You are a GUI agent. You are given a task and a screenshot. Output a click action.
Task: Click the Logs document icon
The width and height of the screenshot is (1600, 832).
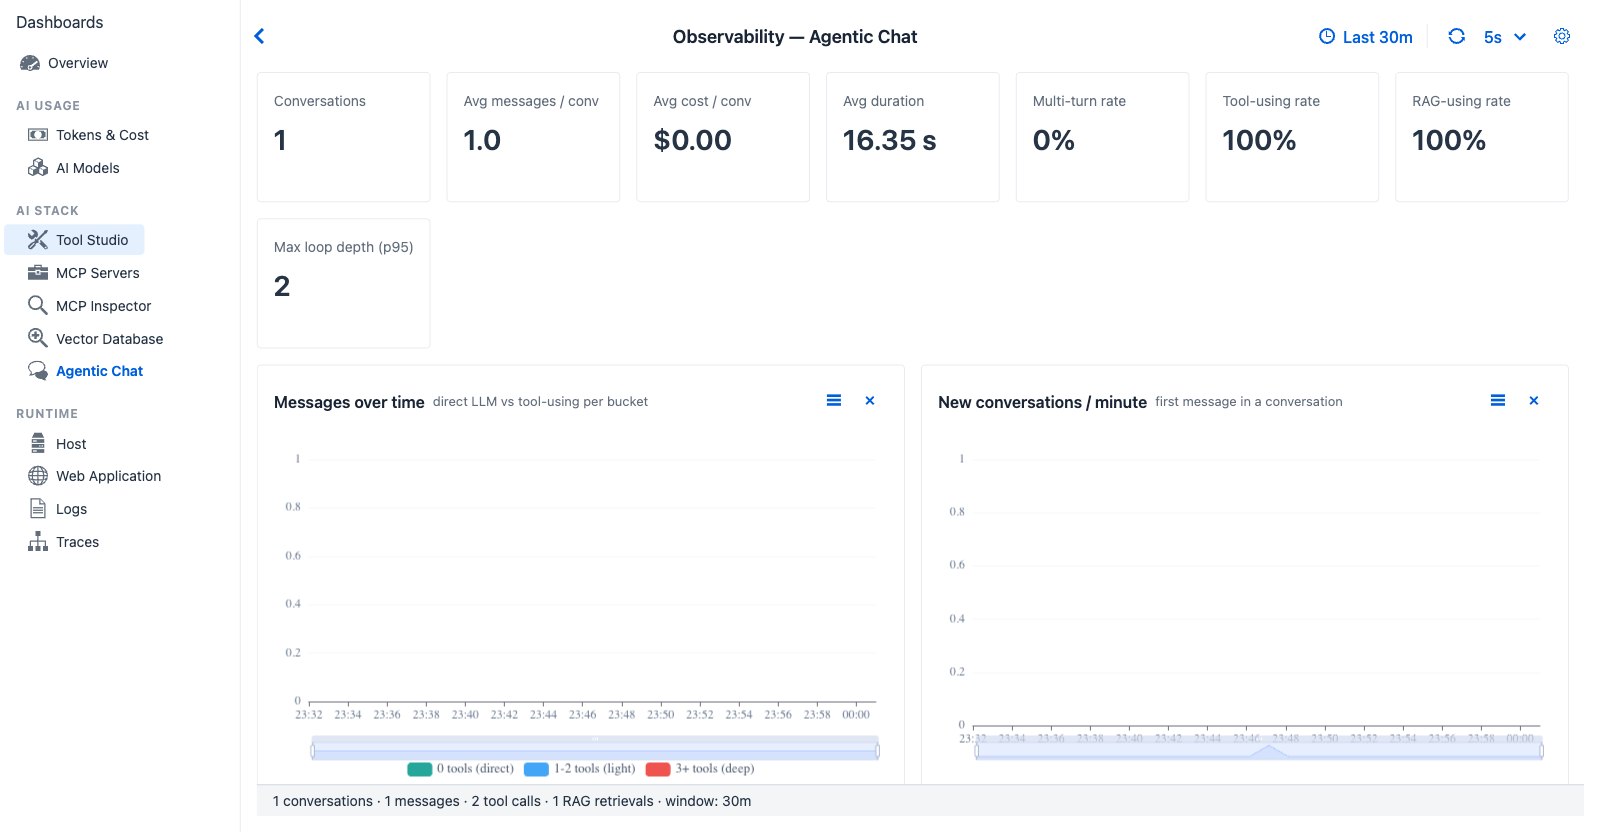click(38, 509)
